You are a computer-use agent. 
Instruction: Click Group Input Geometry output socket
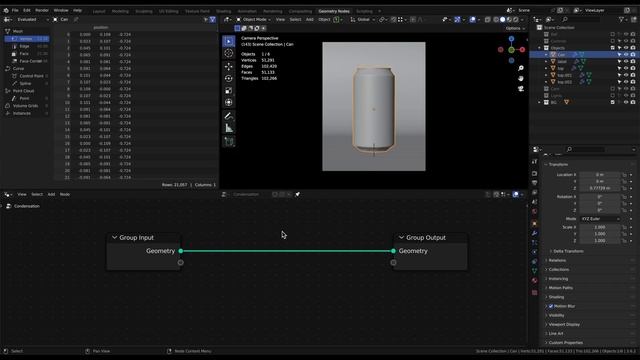[x=181, y=251]
